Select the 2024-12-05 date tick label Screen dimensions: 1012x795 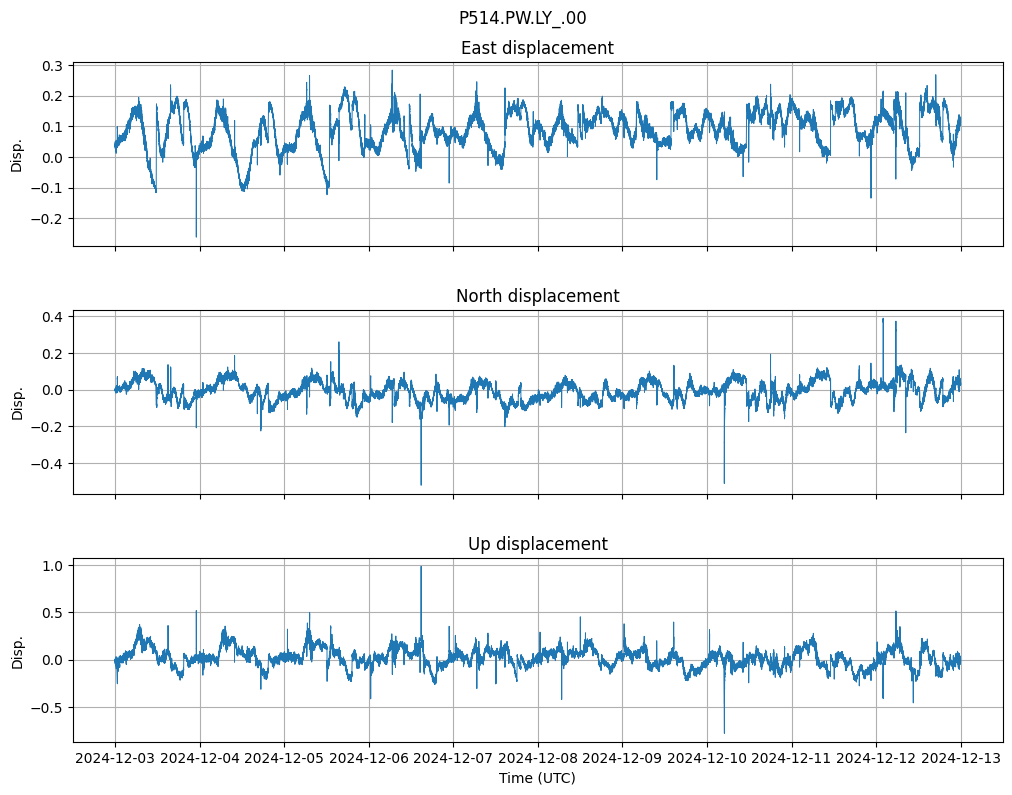click(x=284, y=758)
